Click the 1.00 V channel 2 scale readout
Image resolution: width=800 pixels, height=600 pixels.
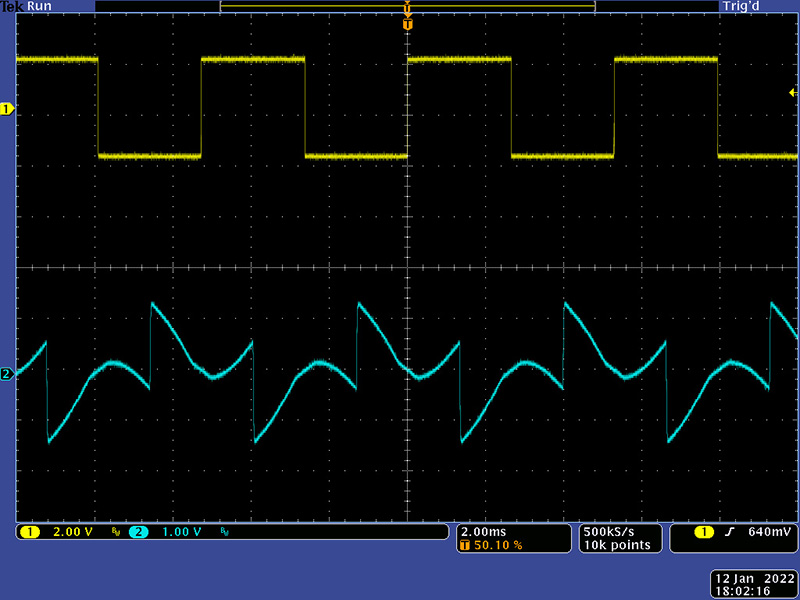(179, 531)
